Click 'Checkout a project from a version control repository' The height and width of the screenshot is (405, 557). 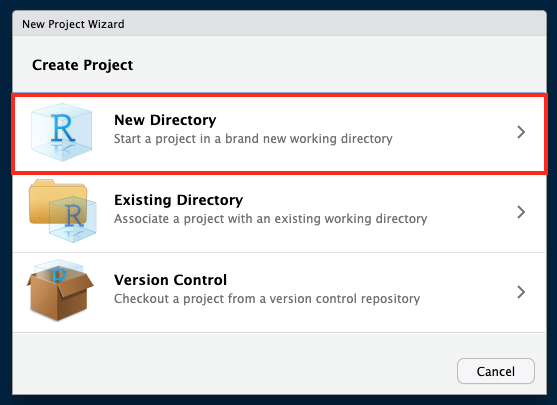tap(267, 298)
